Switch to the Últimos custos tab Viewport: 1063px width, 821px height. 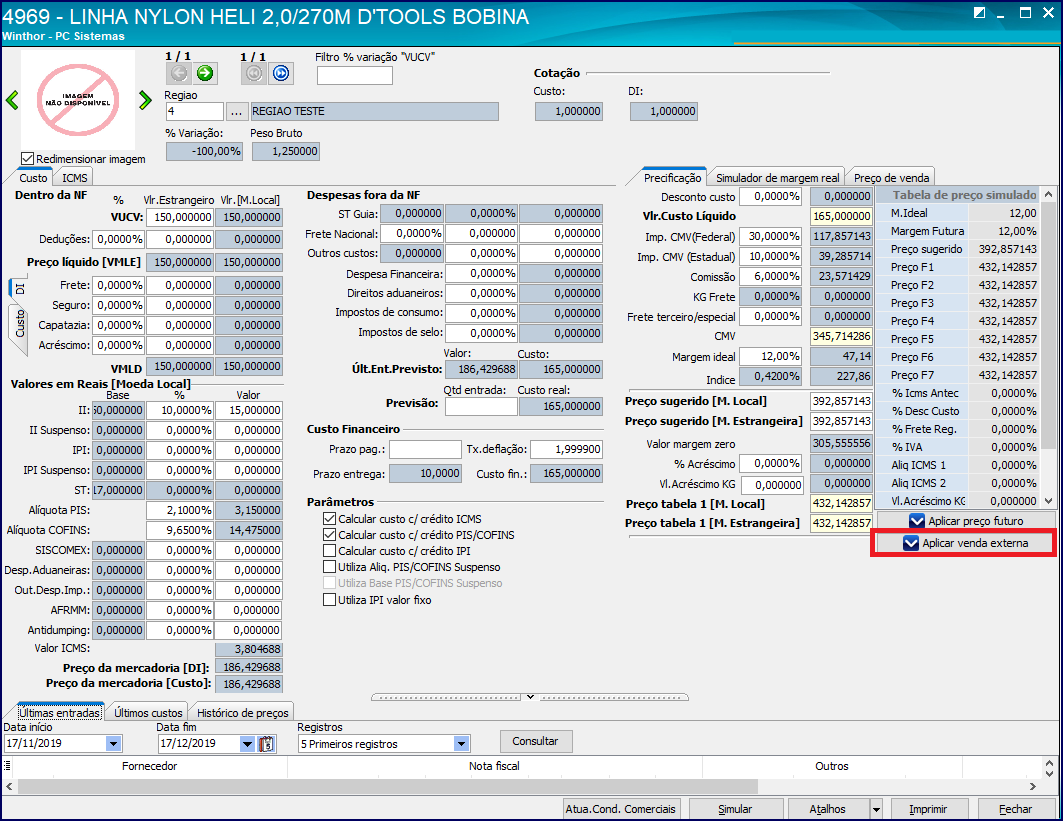148,713
